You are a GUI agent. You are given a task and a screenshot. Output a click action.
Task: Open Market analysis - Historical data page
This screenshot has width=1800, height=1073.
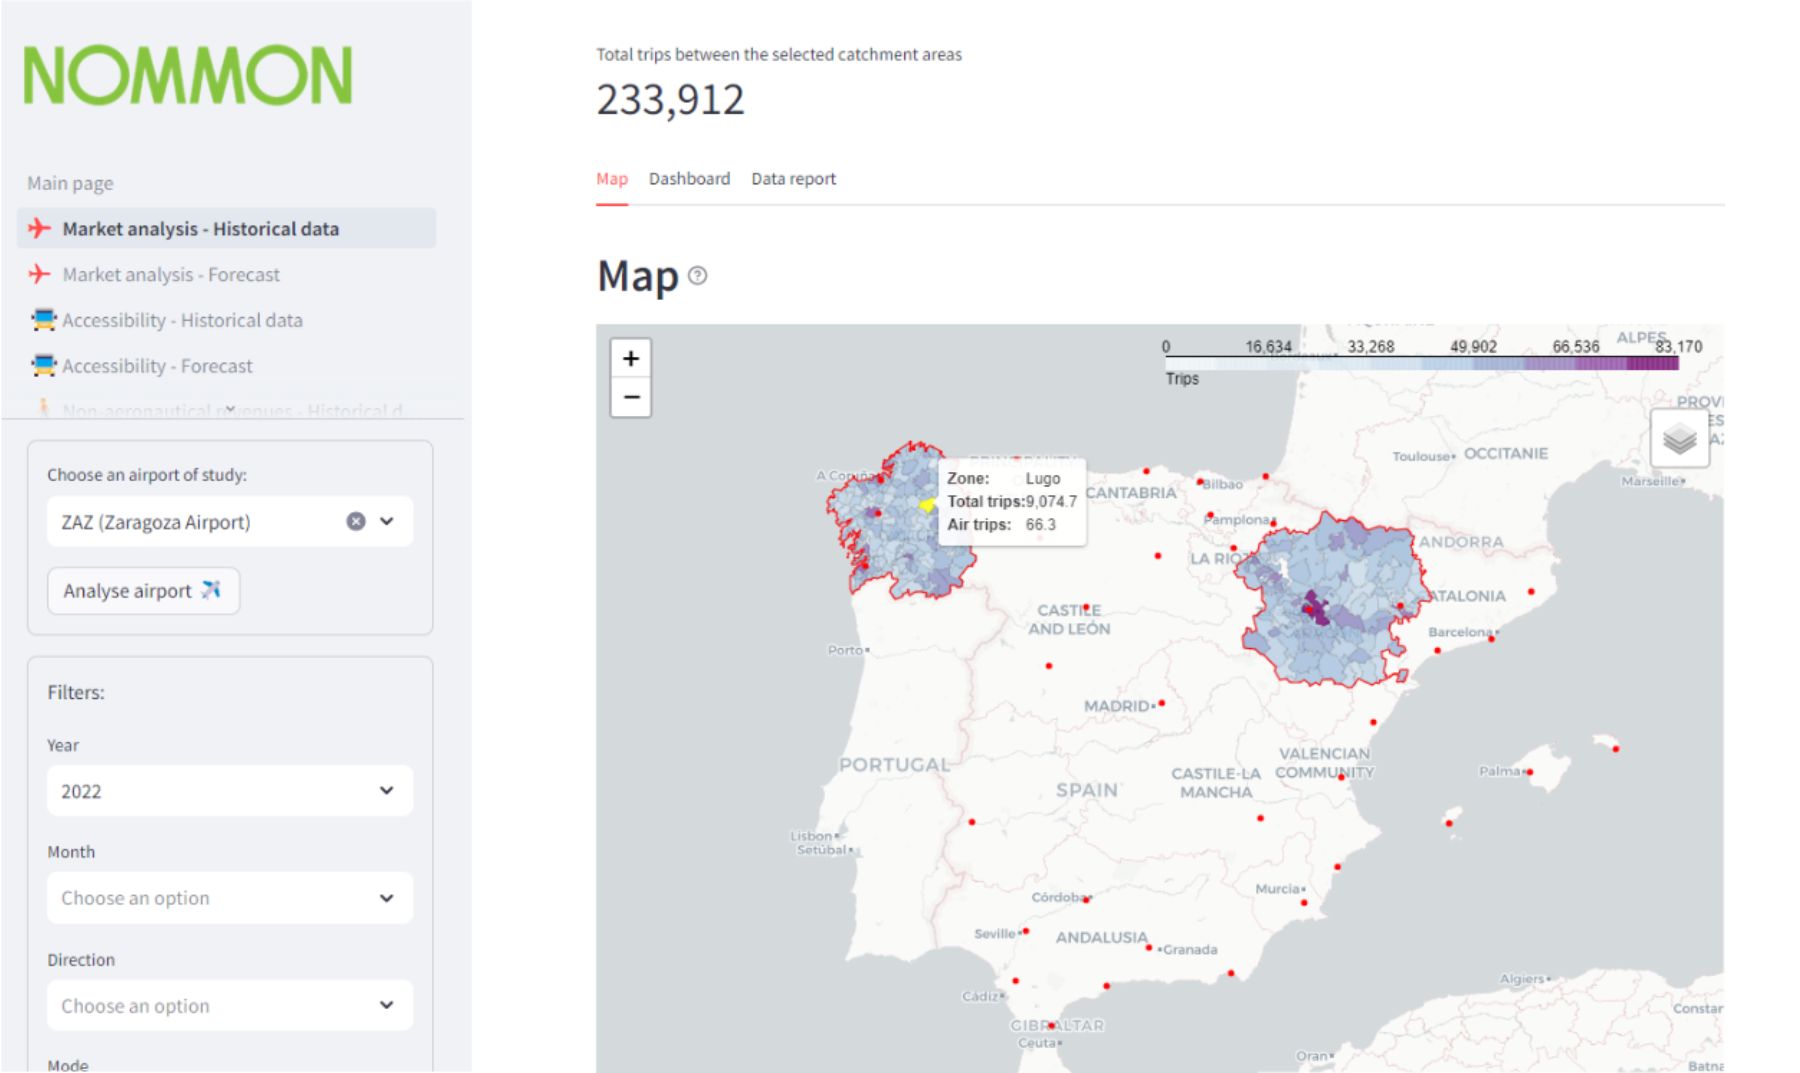200,229
